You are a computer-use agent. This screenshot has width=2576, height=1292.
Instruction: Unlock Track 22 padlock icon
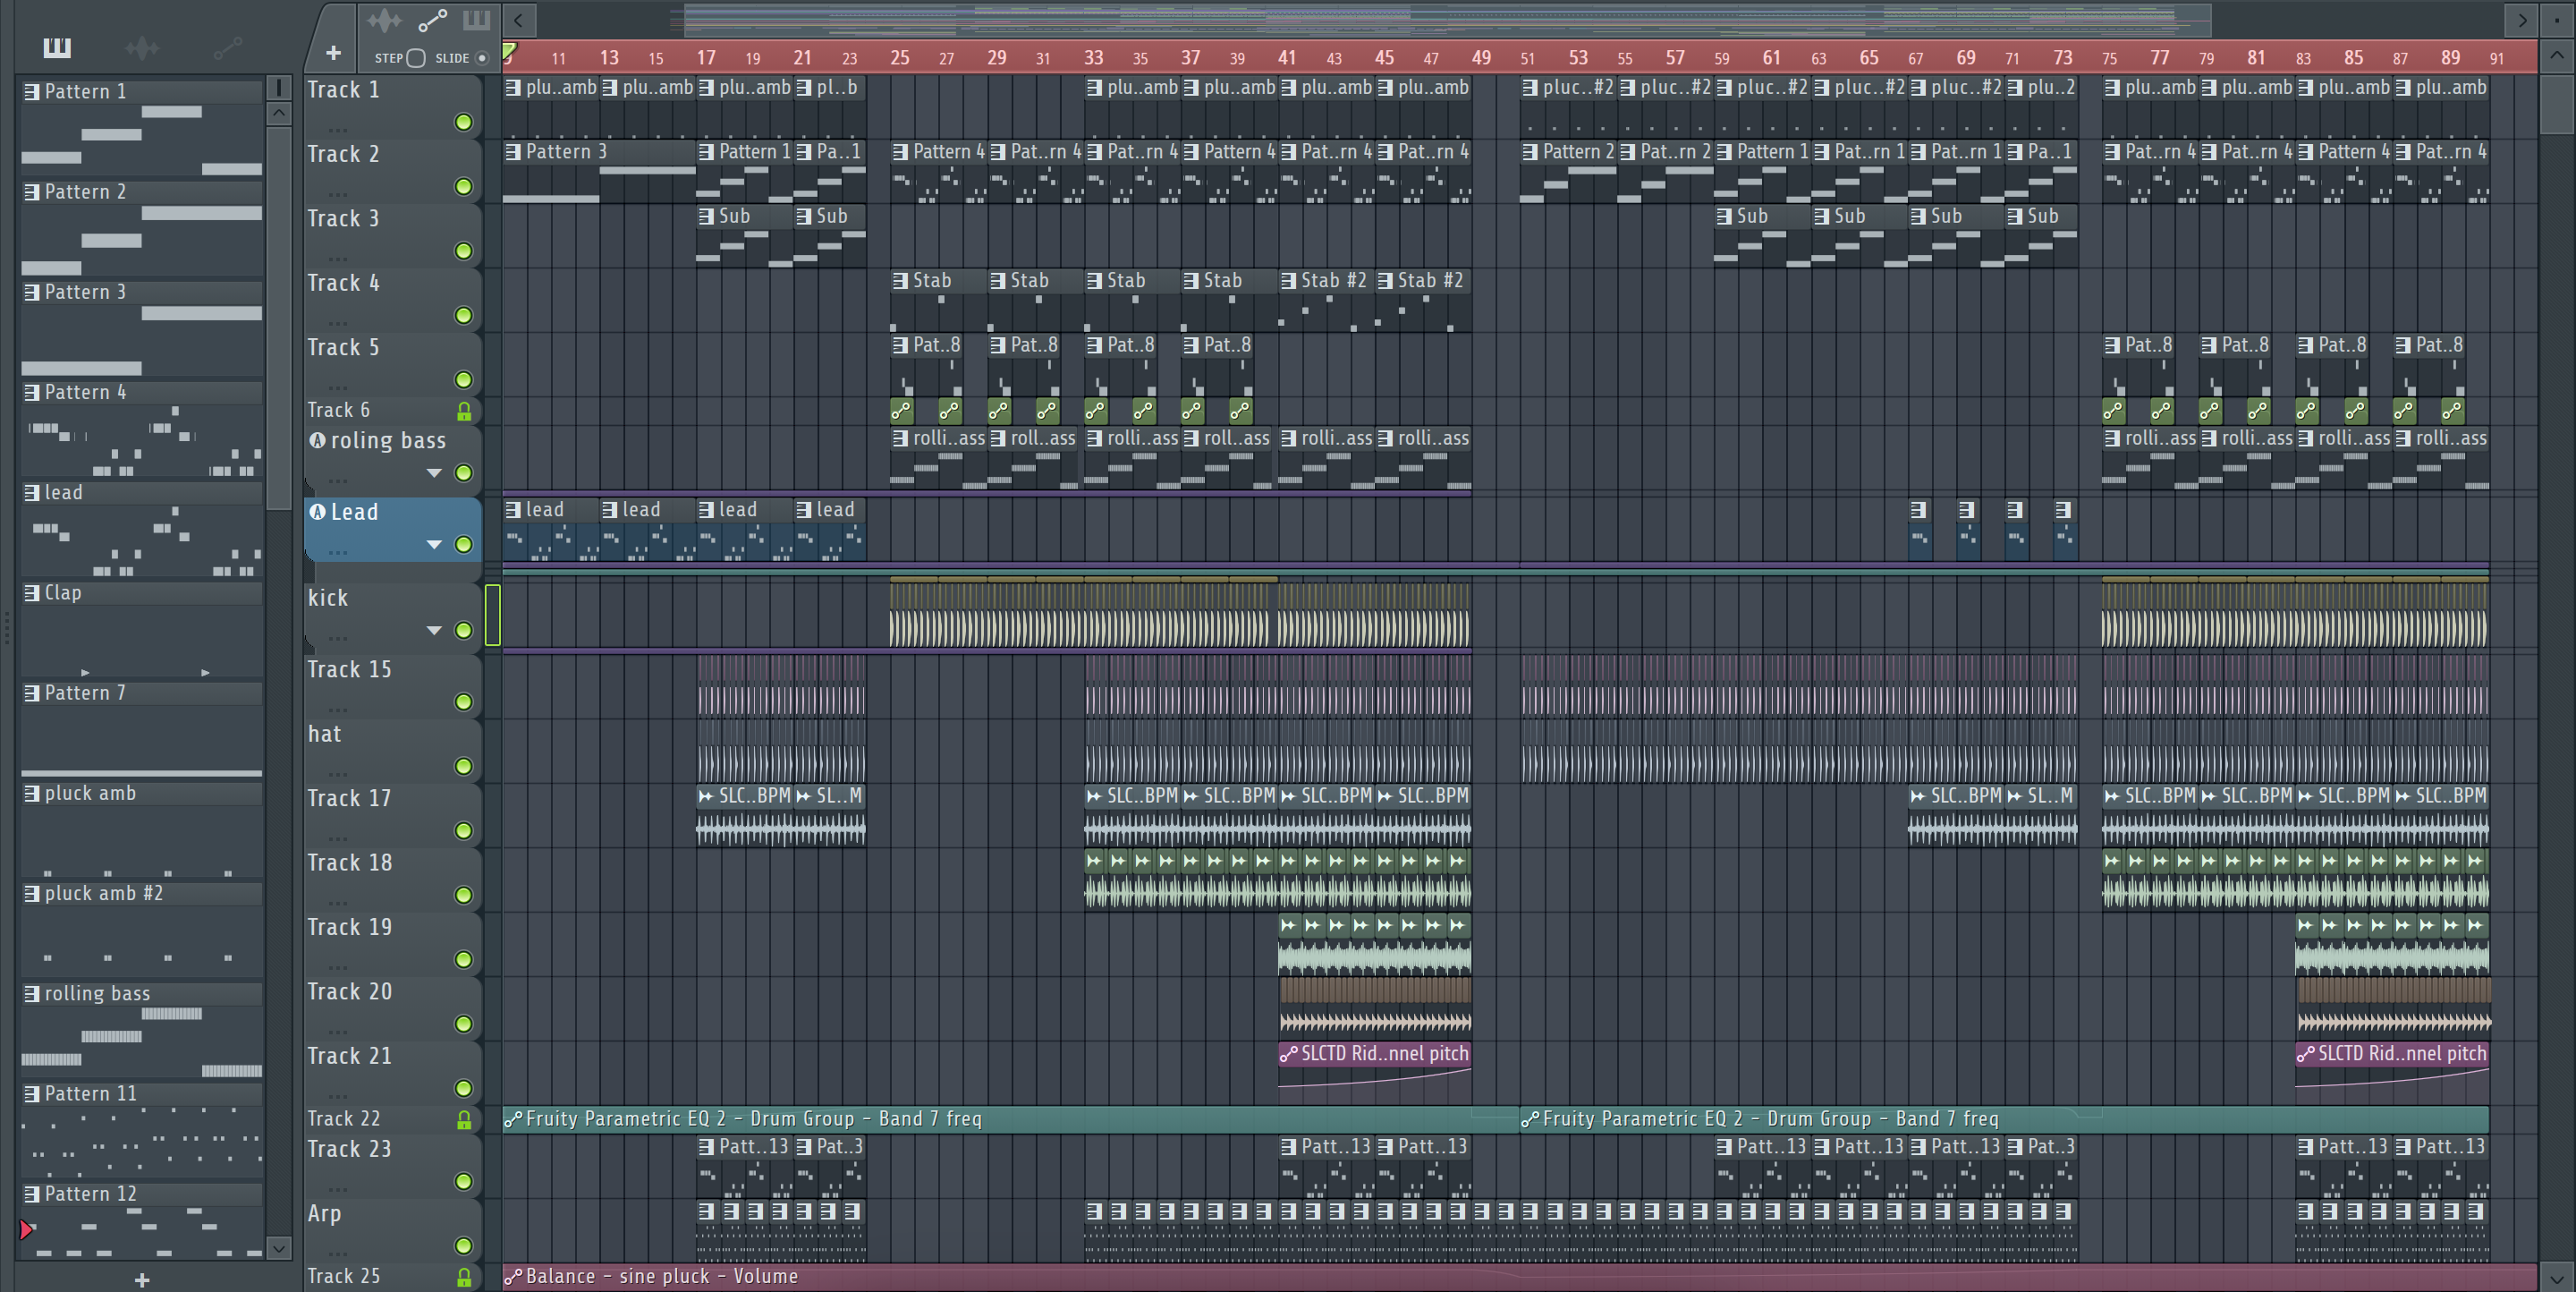[x=464, y=1120]
